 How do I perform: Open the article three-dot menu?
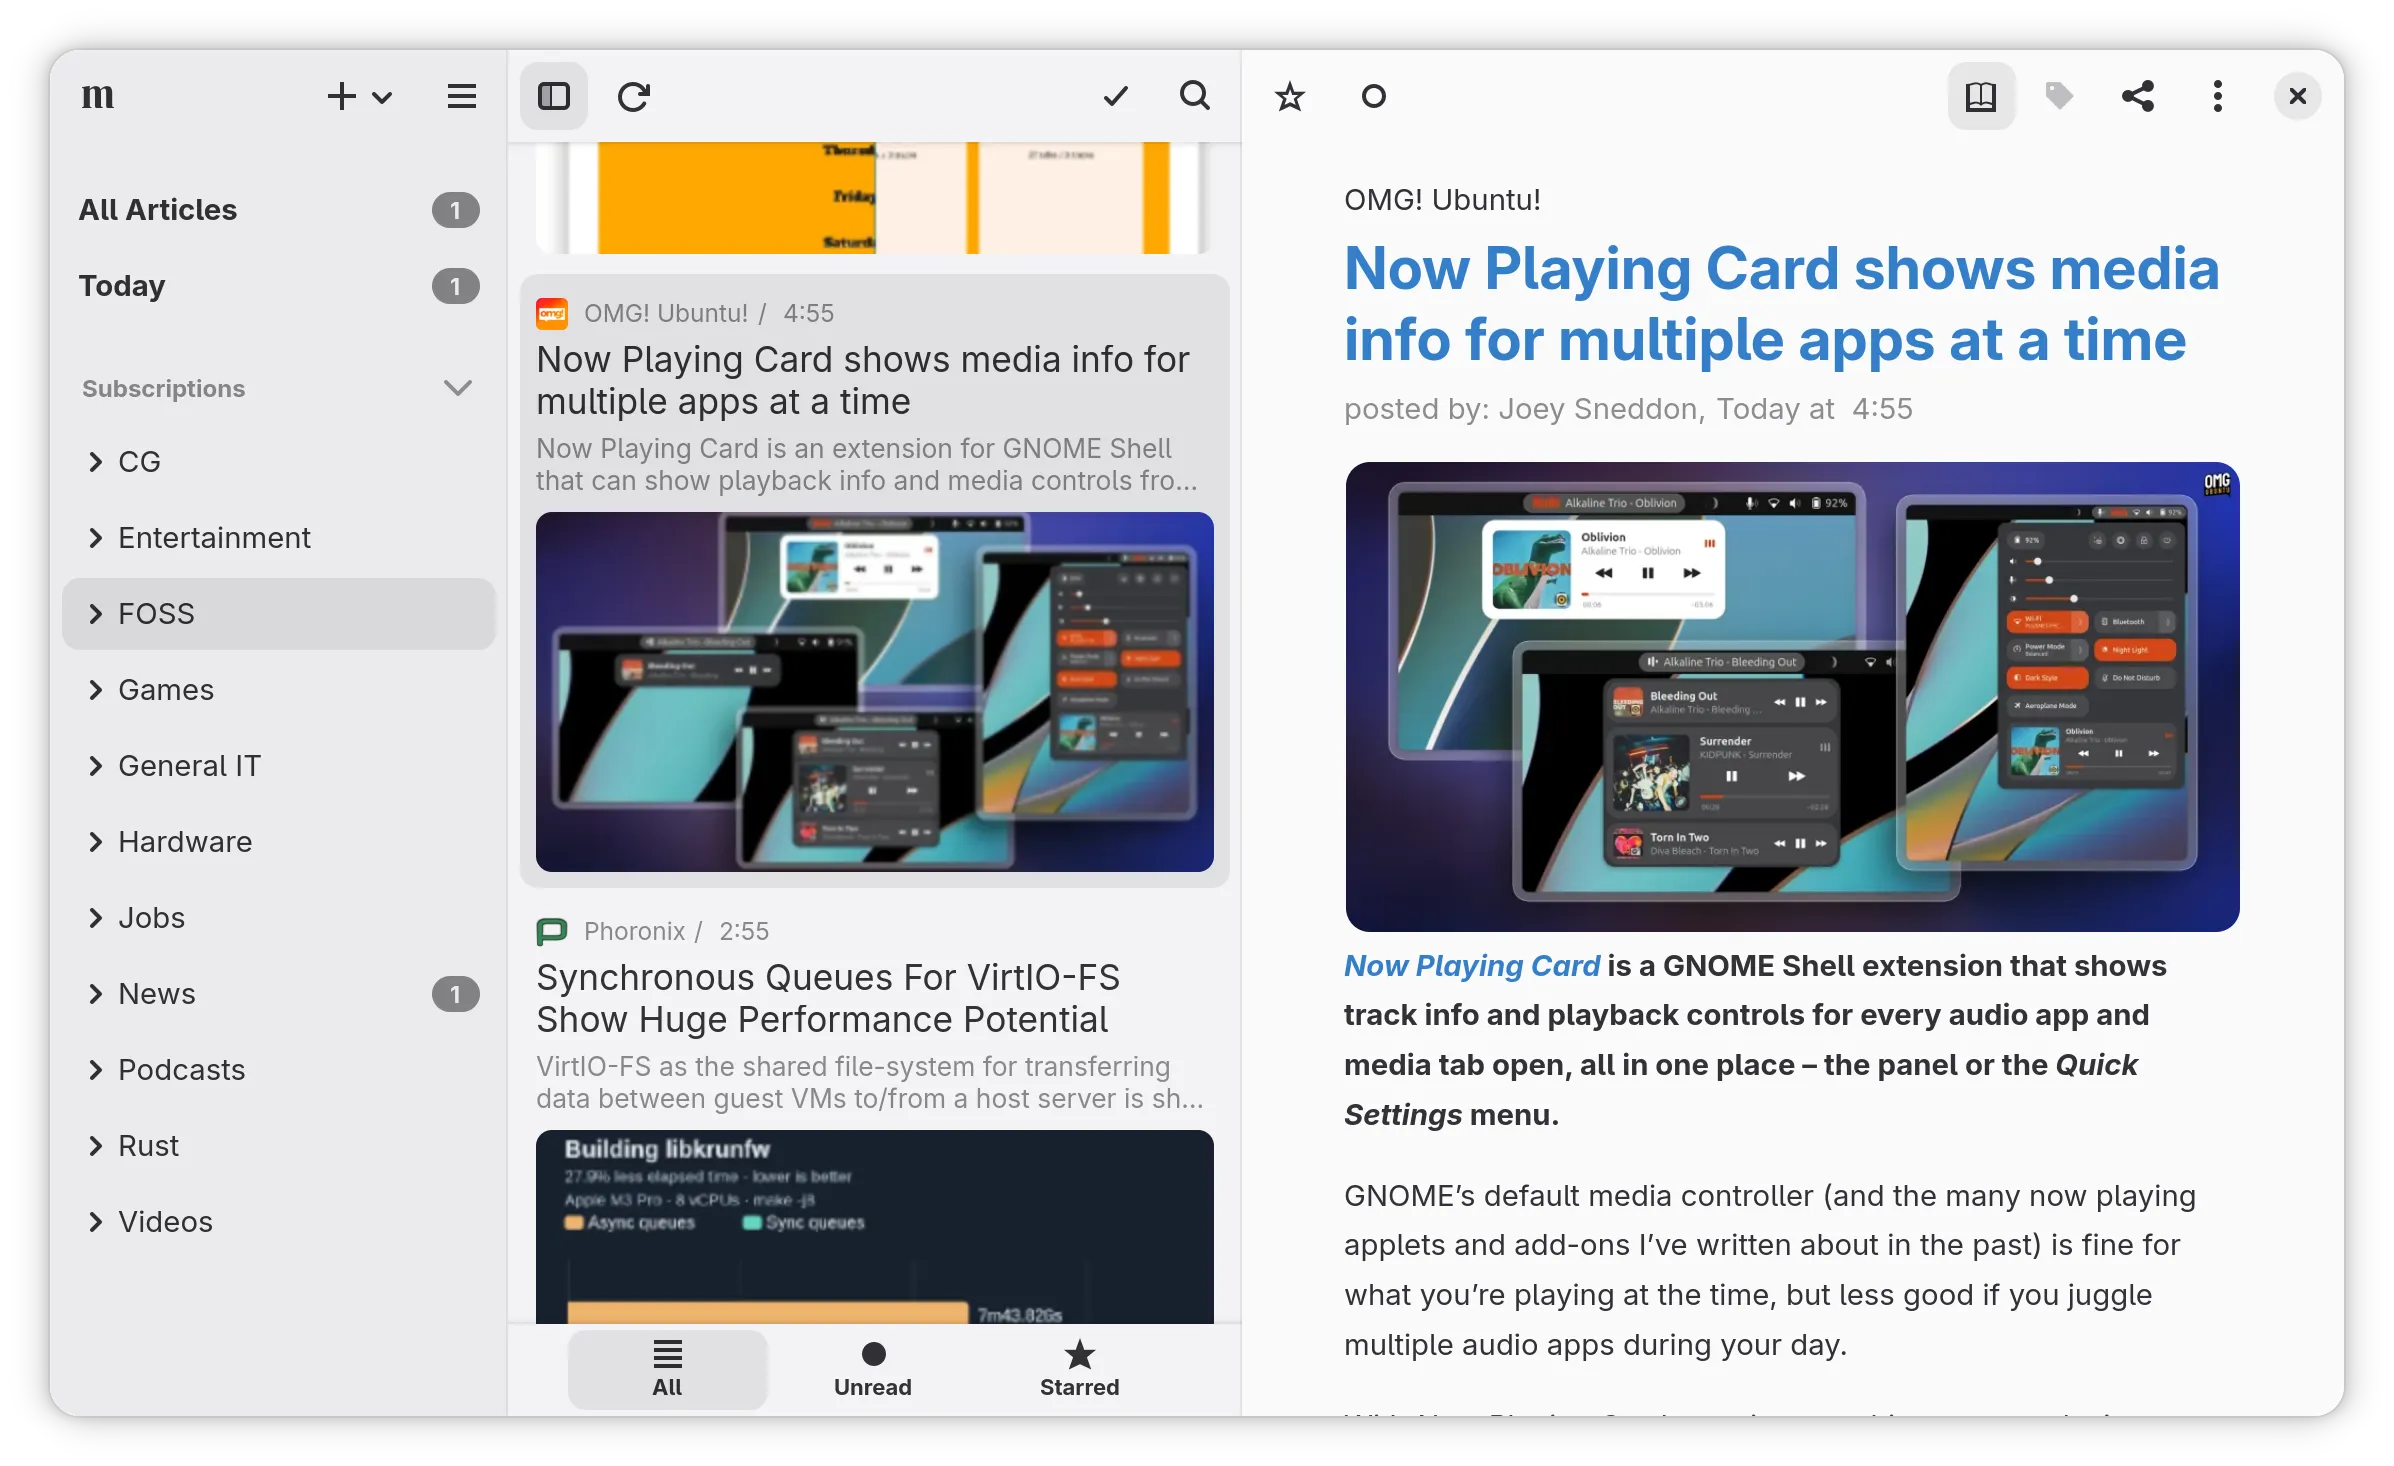2217,97
